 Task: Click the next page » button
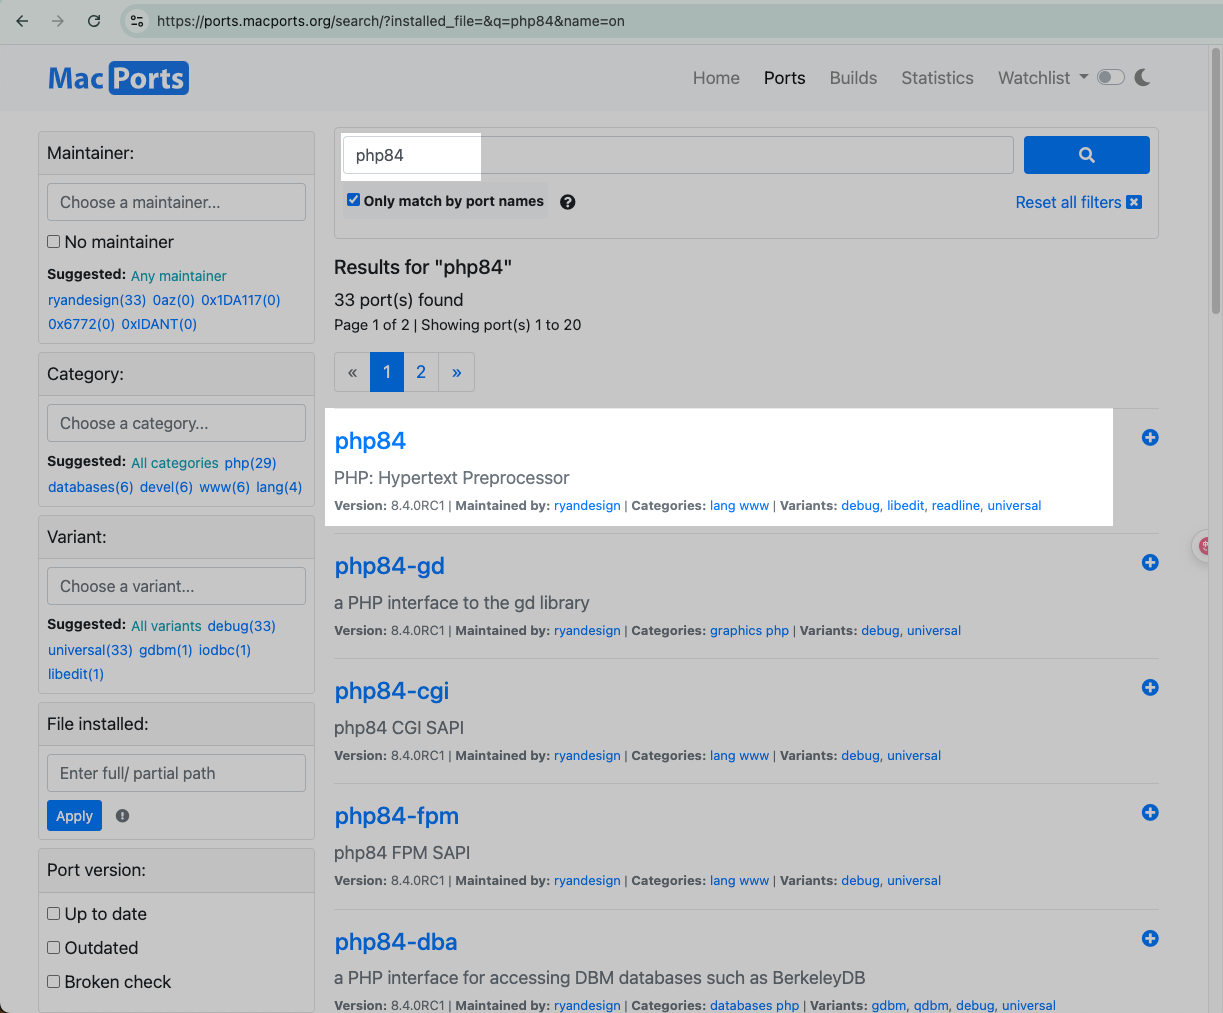click(x=456, y=372)
